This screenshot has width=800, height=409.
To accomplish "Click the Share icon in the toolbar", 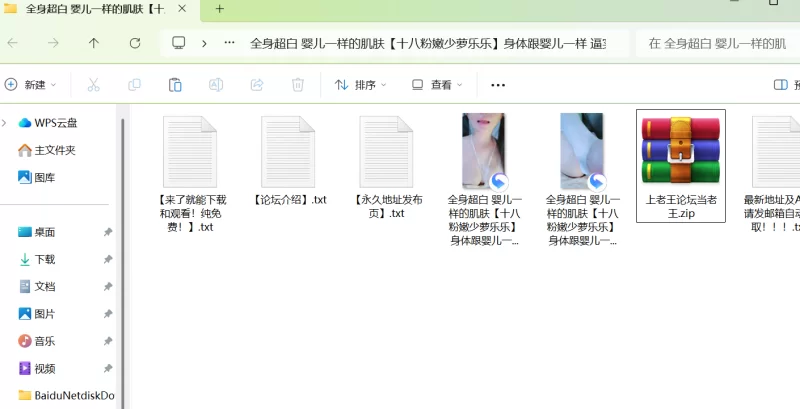I will coord(257,85).
